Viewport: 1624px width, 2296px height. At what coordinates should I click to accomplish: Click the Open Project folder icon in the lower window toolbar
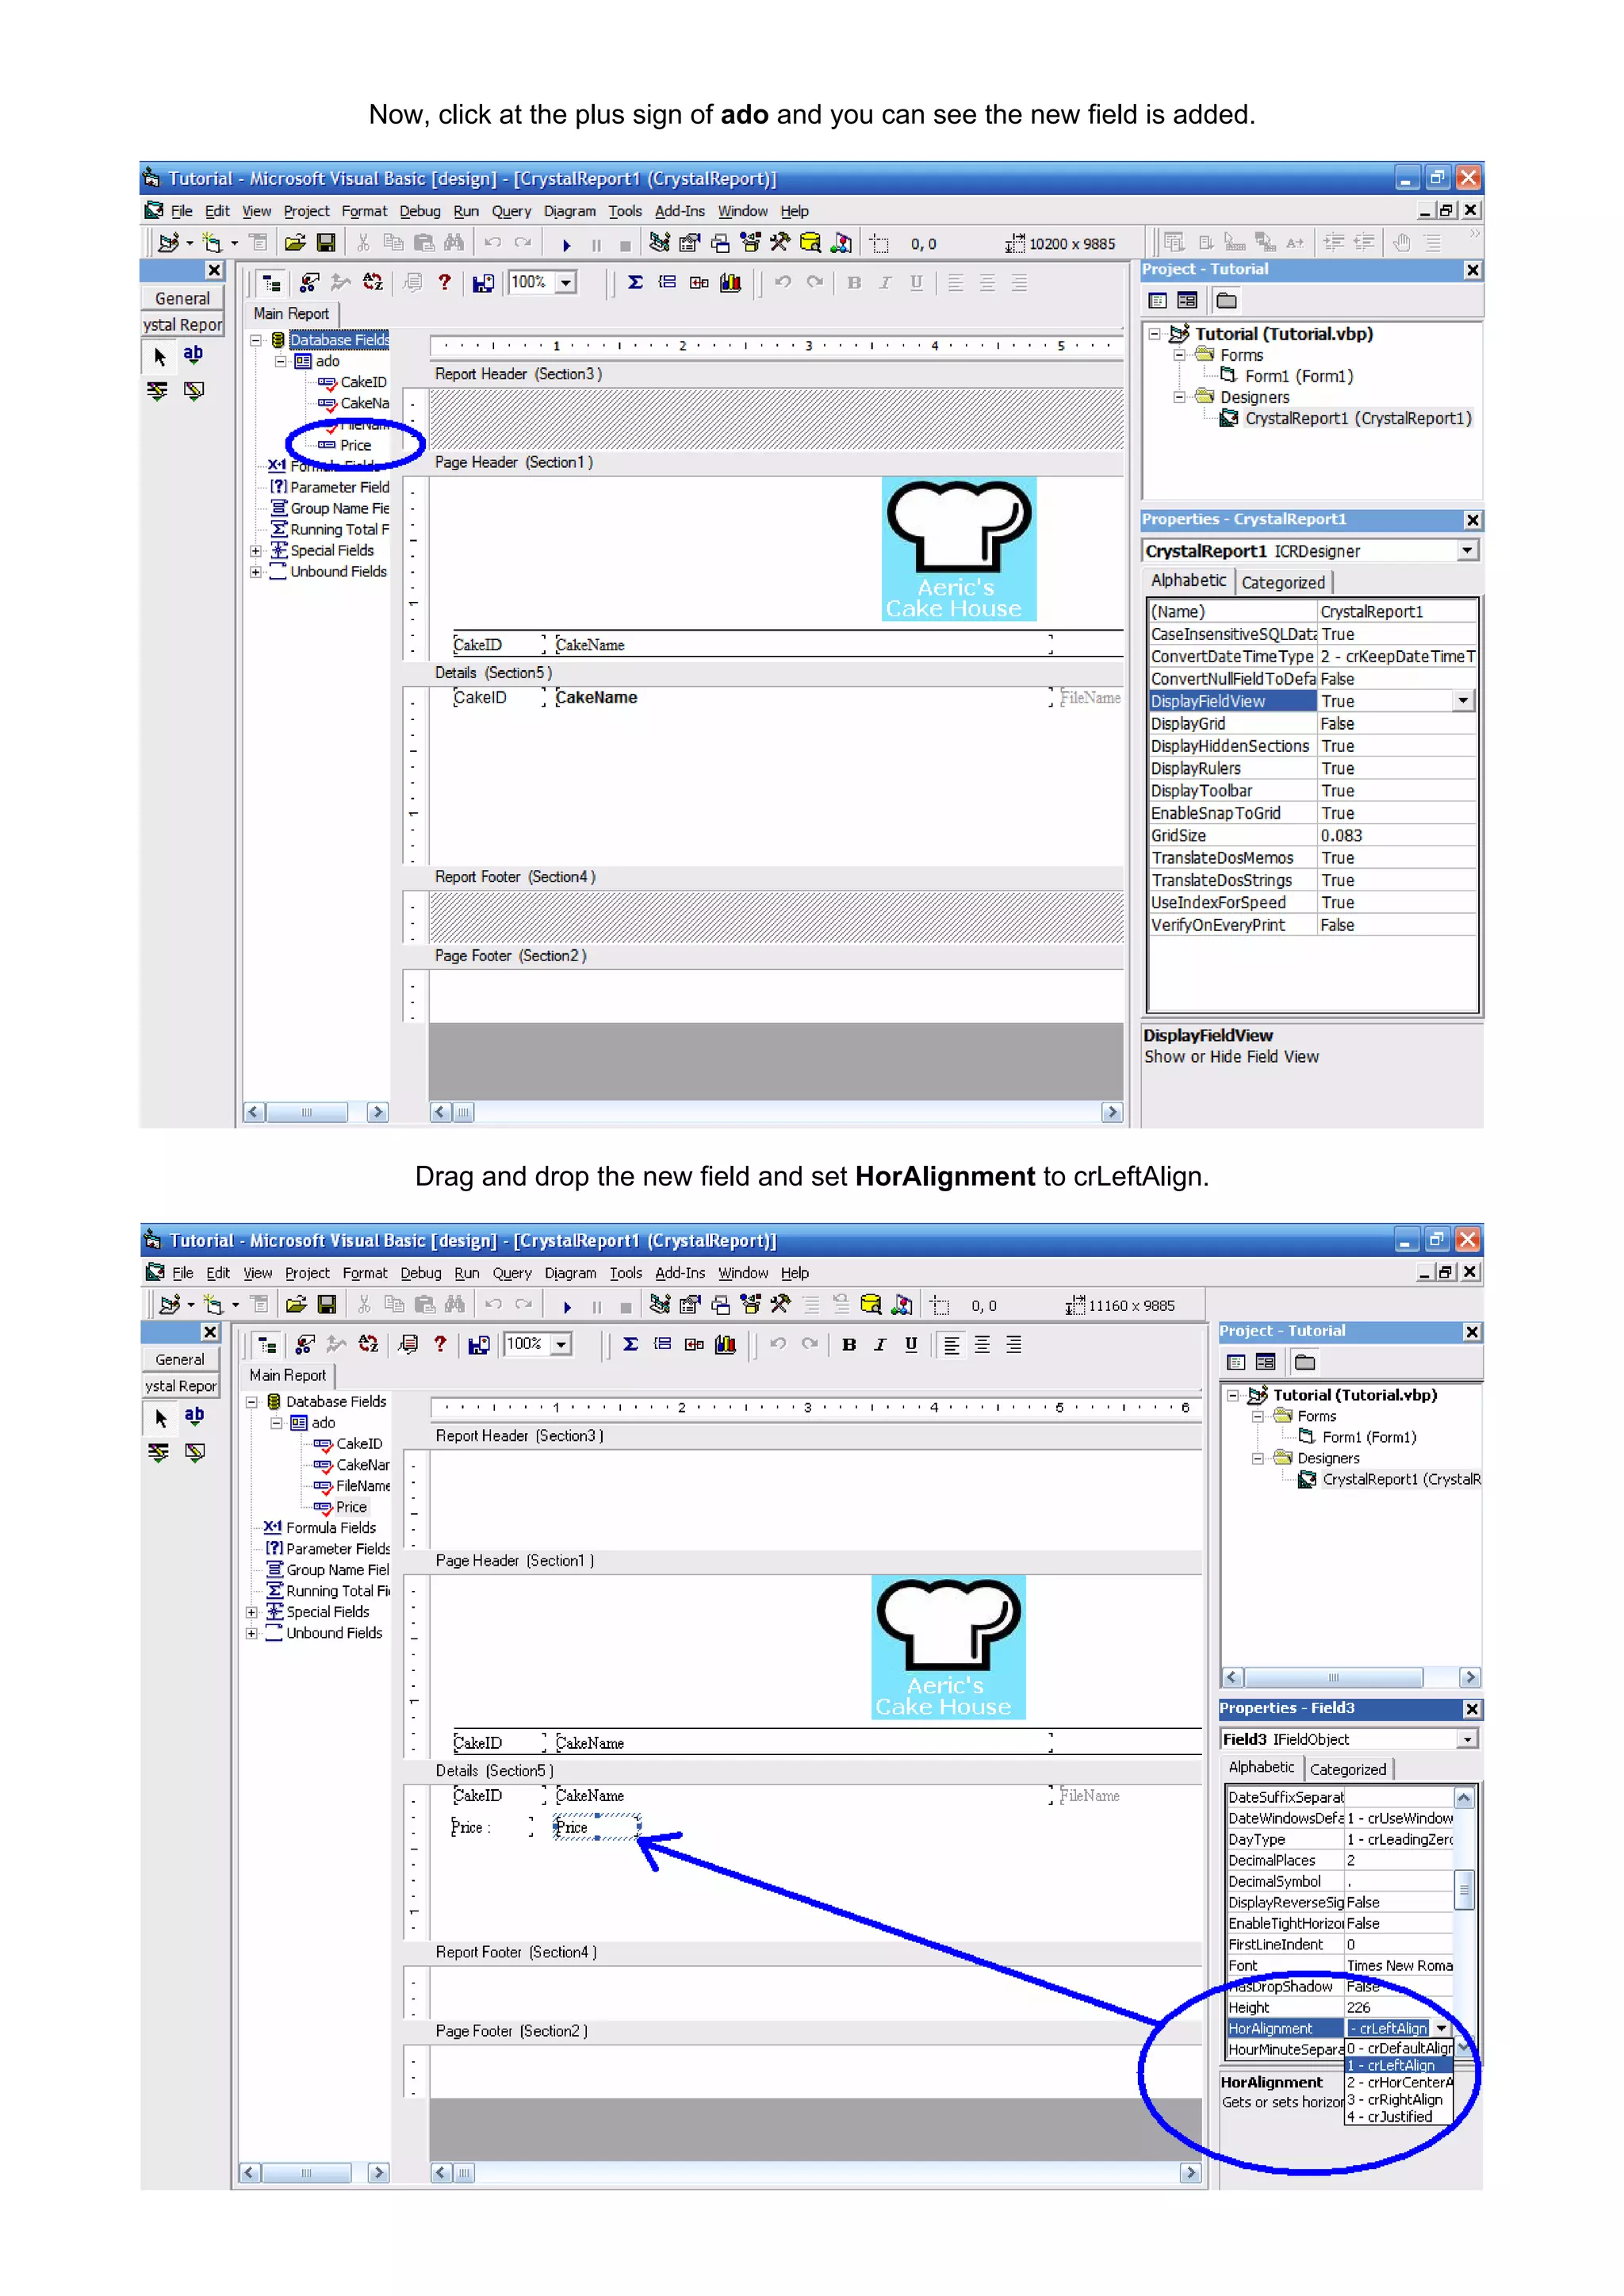[x=296, y=1305]
